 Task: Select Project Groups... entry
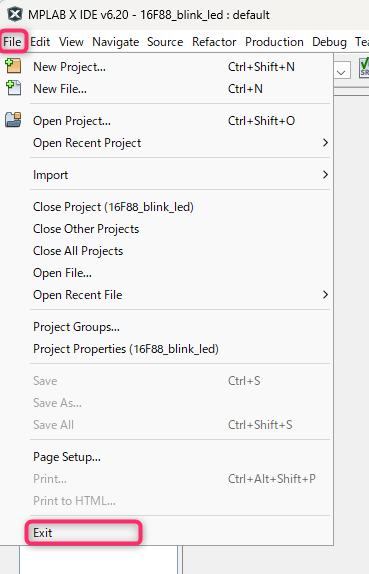tap(76, 327)
